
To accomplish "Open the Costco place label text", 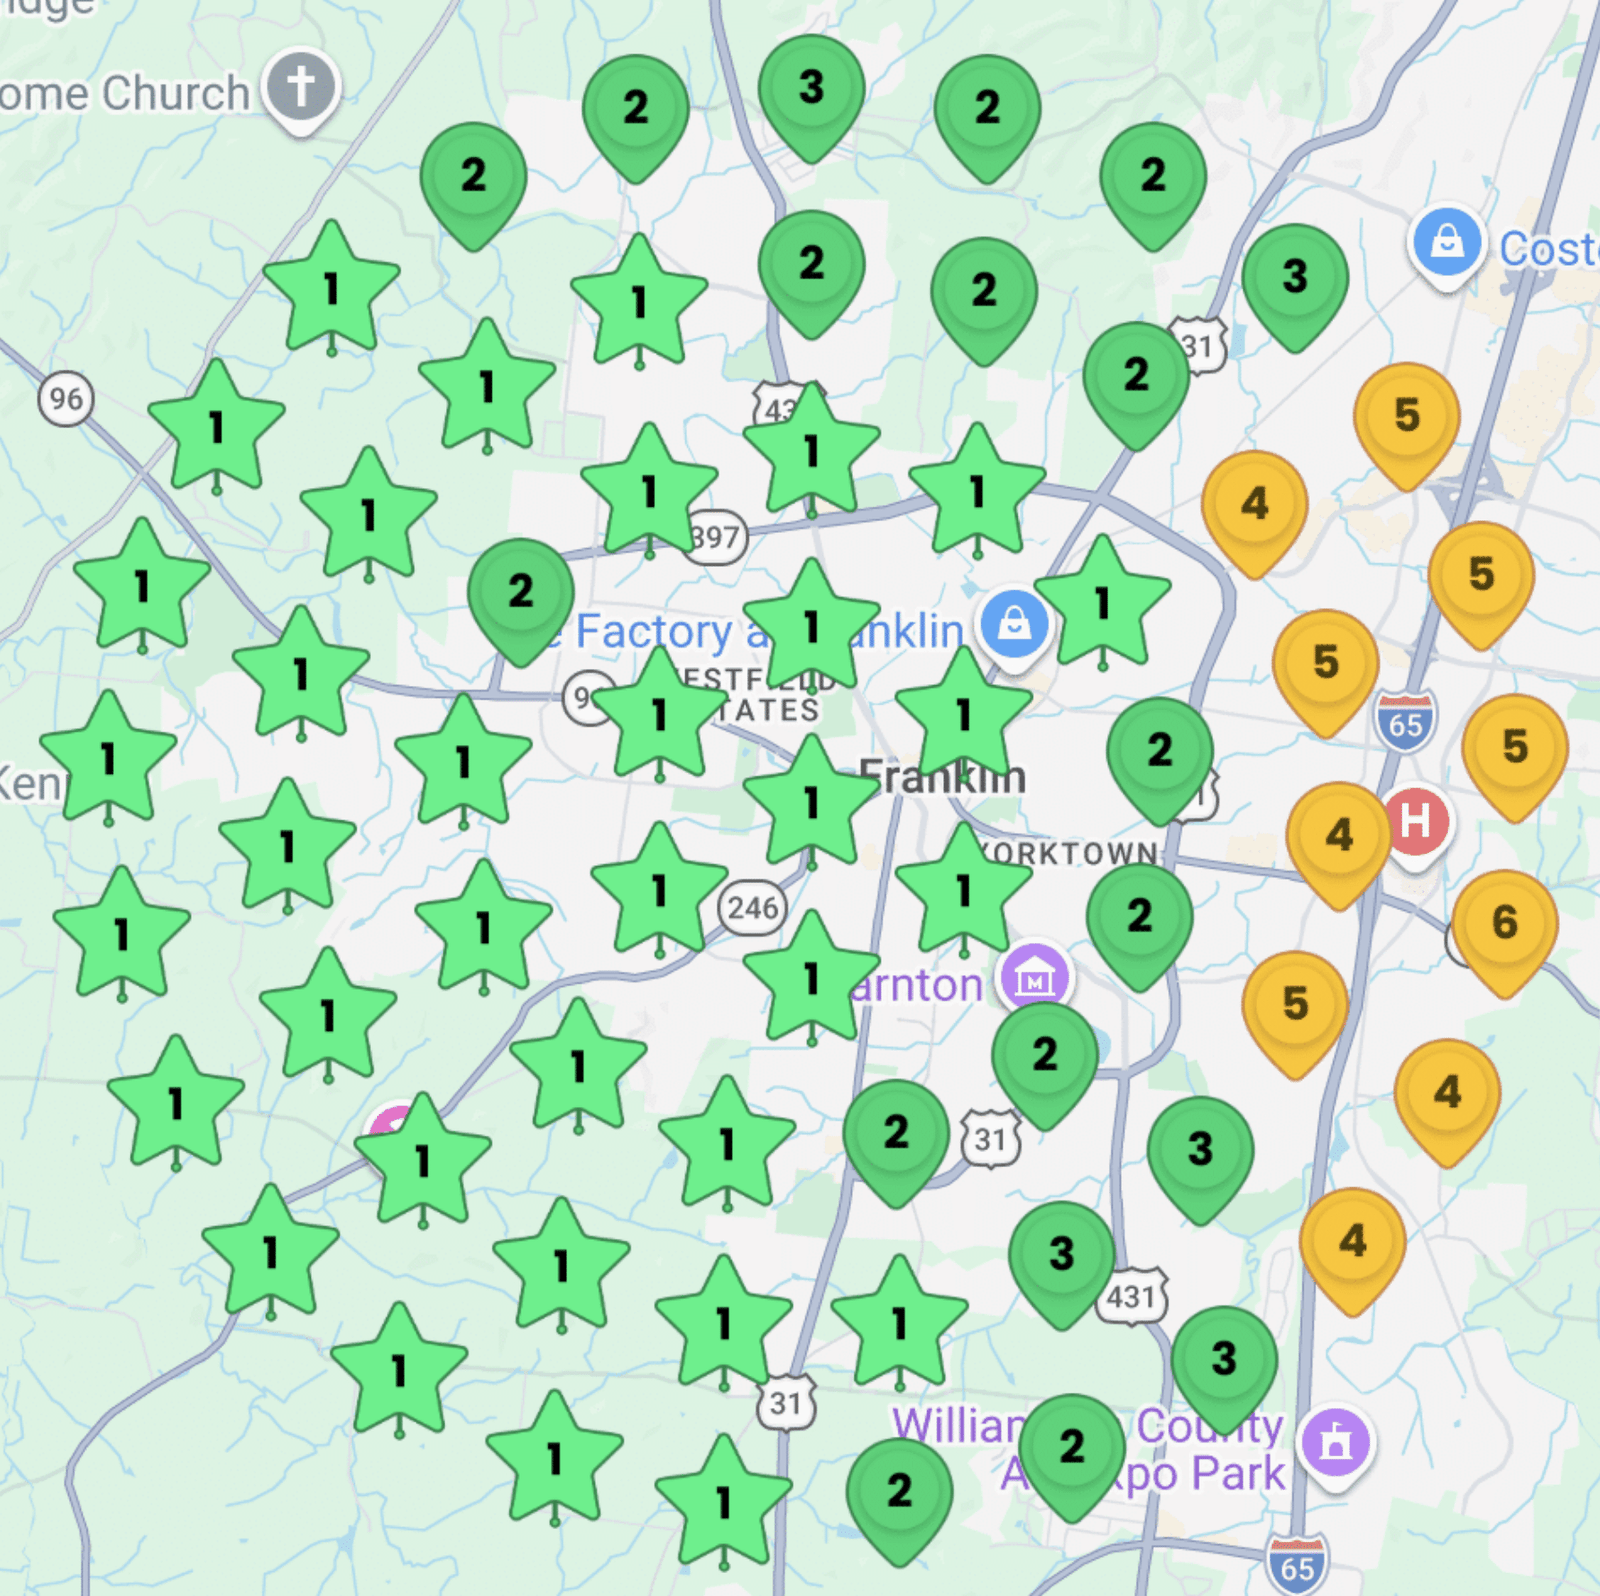I will (x=1547, y=249).
